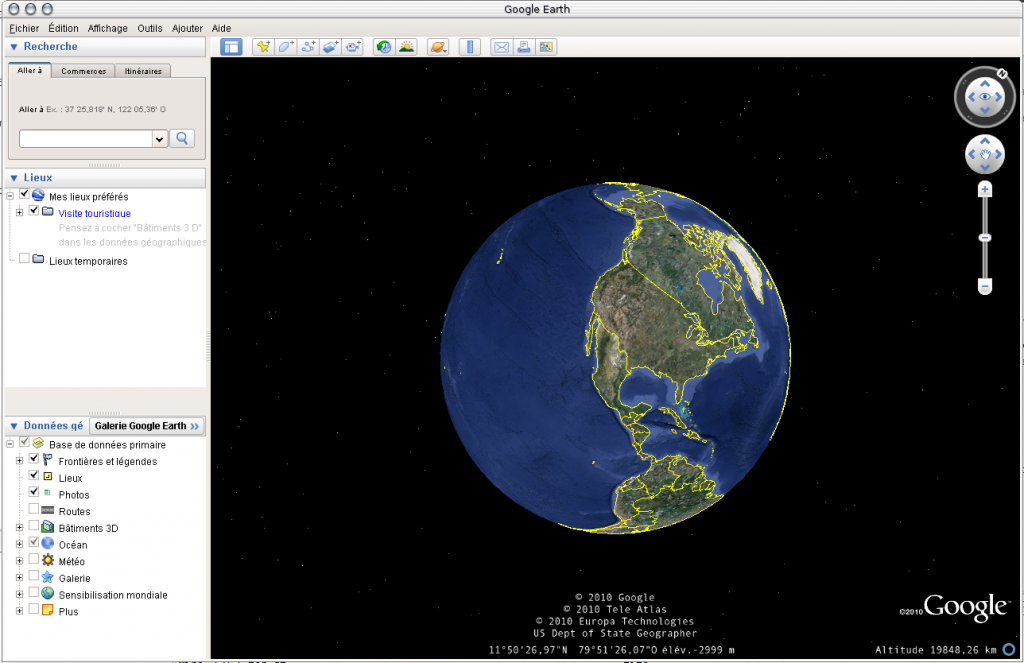Open the Aide menu

click(x=221, y=28)
